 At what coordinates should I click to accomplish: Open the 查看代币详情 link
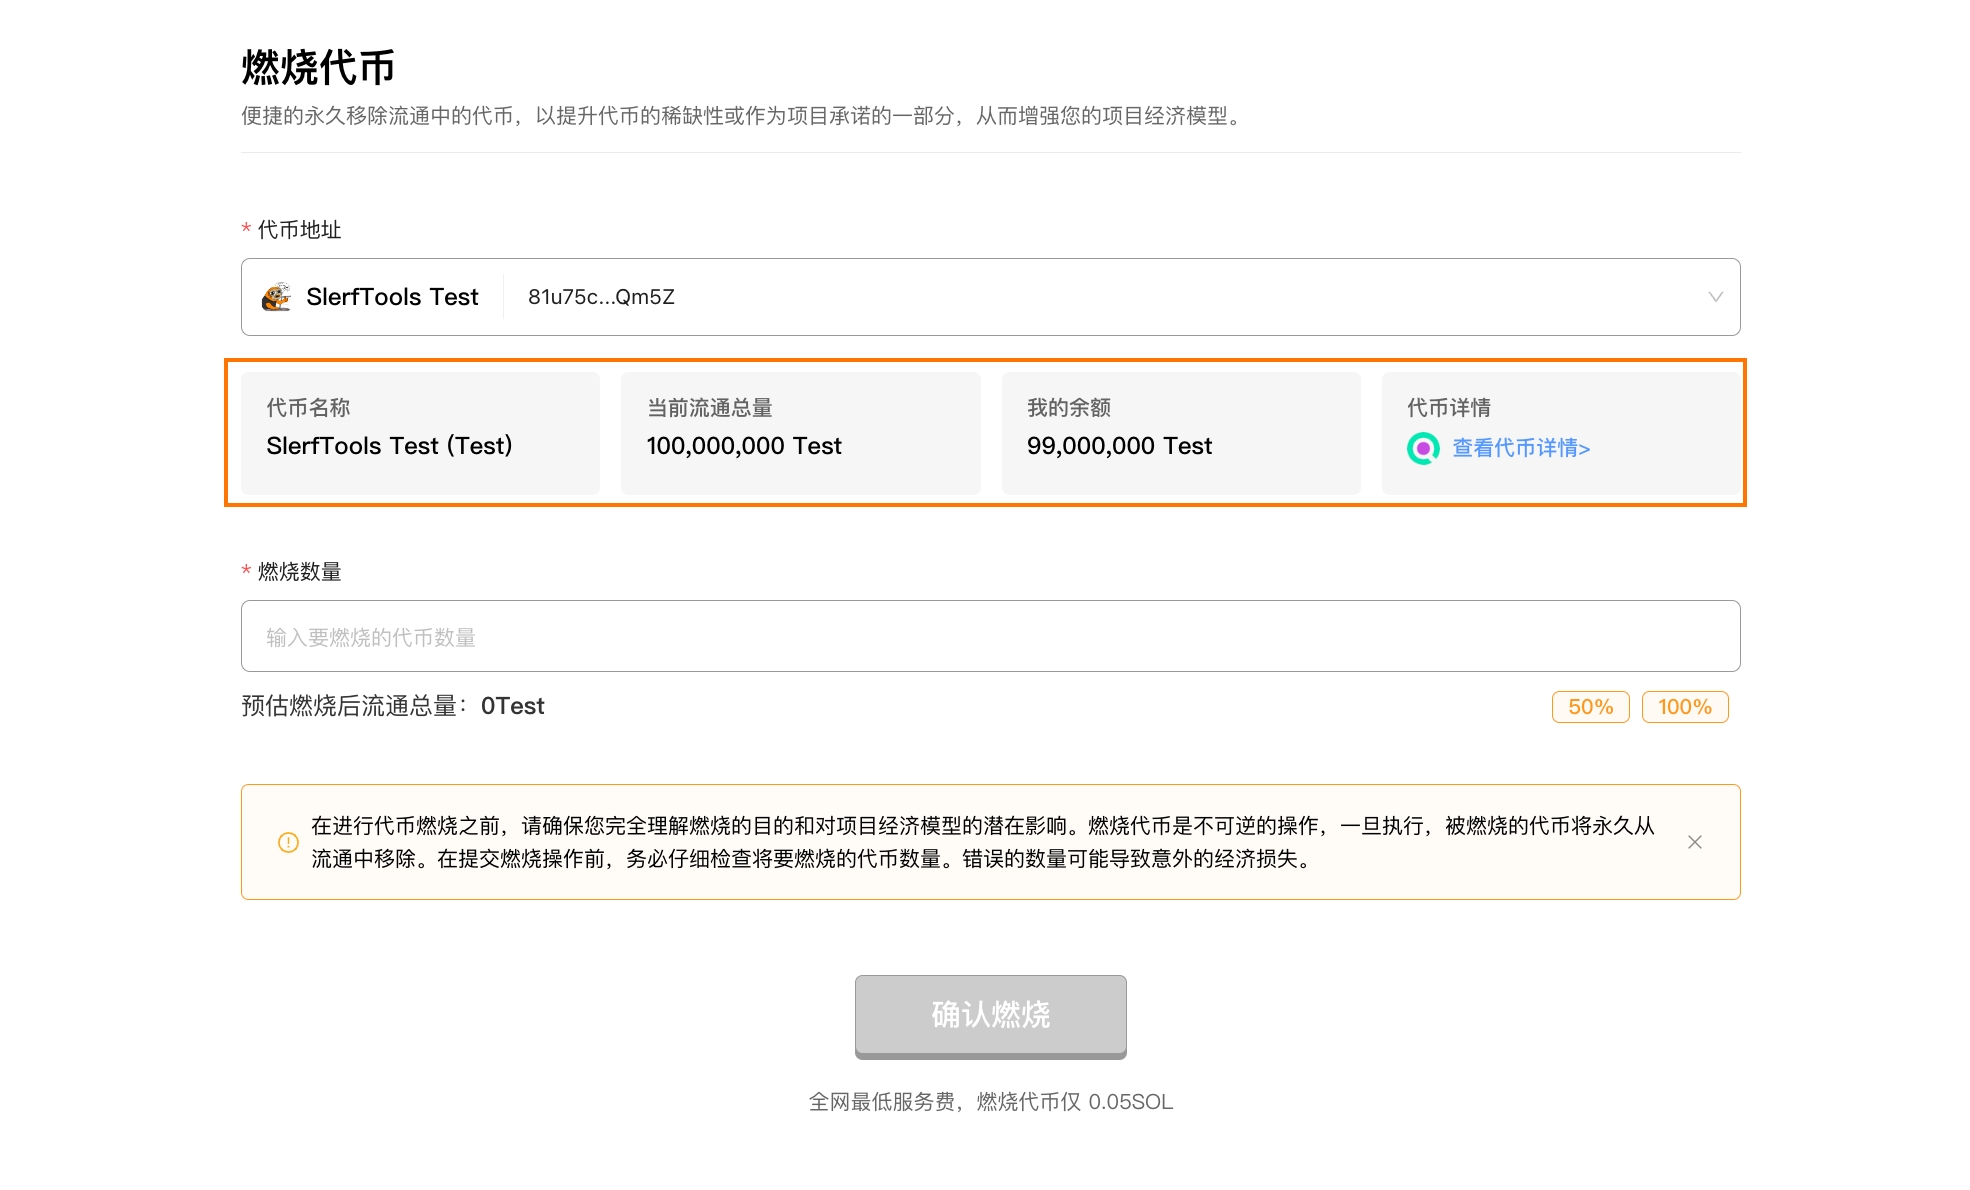point(1520,448)
